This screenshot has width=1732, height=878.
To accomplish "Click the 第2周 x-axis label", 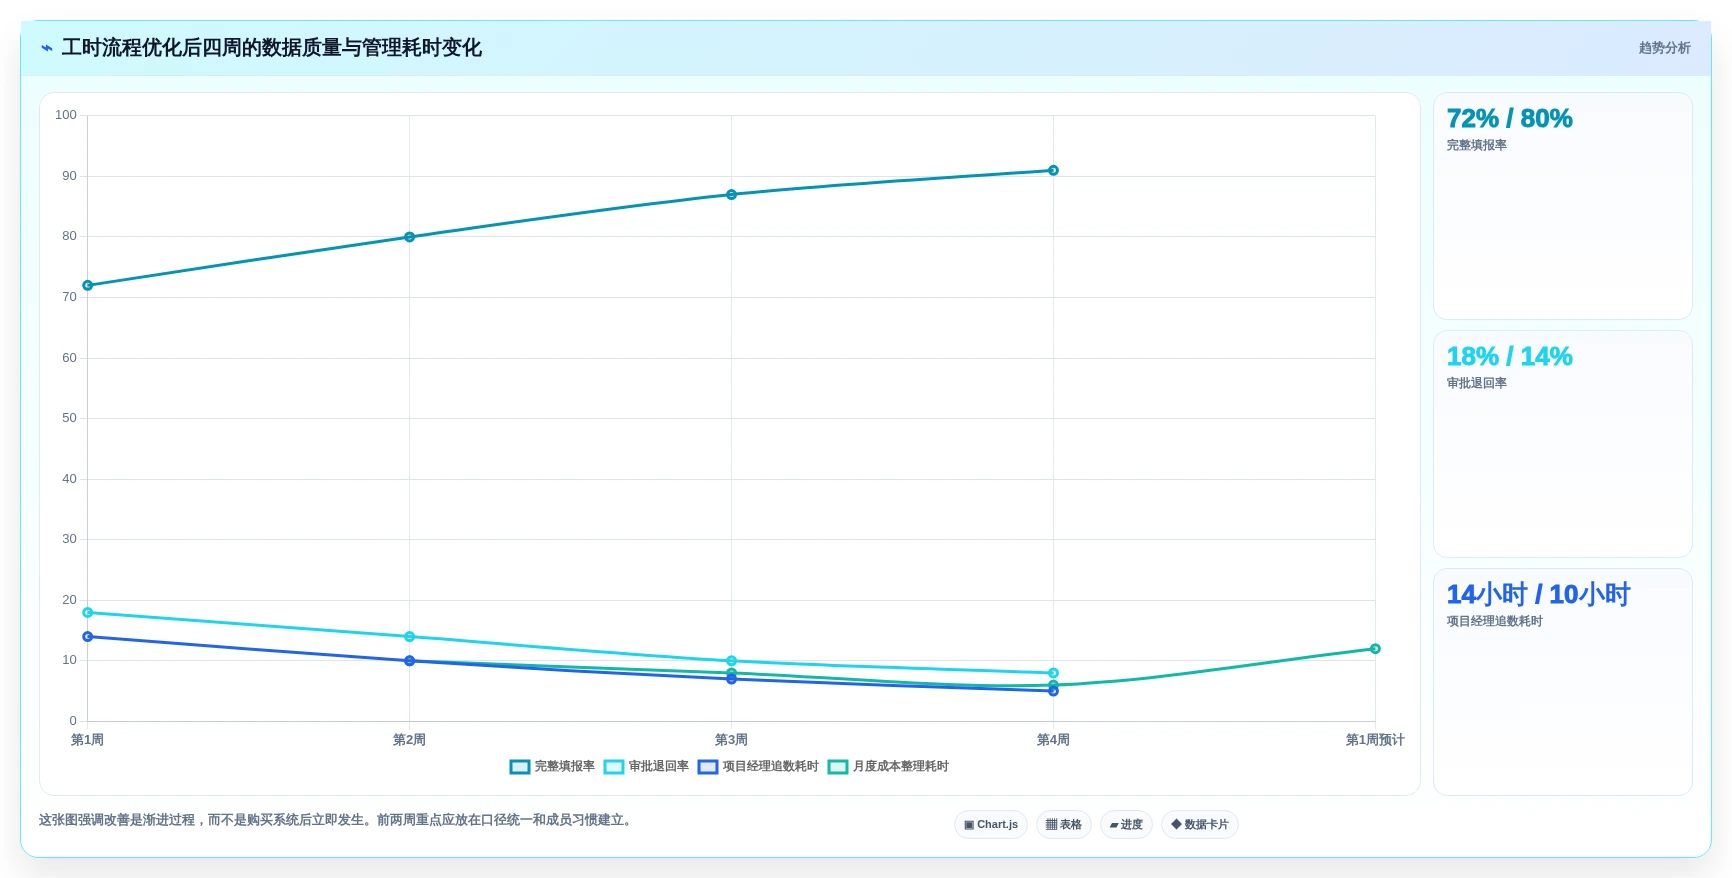I will 409,740.
